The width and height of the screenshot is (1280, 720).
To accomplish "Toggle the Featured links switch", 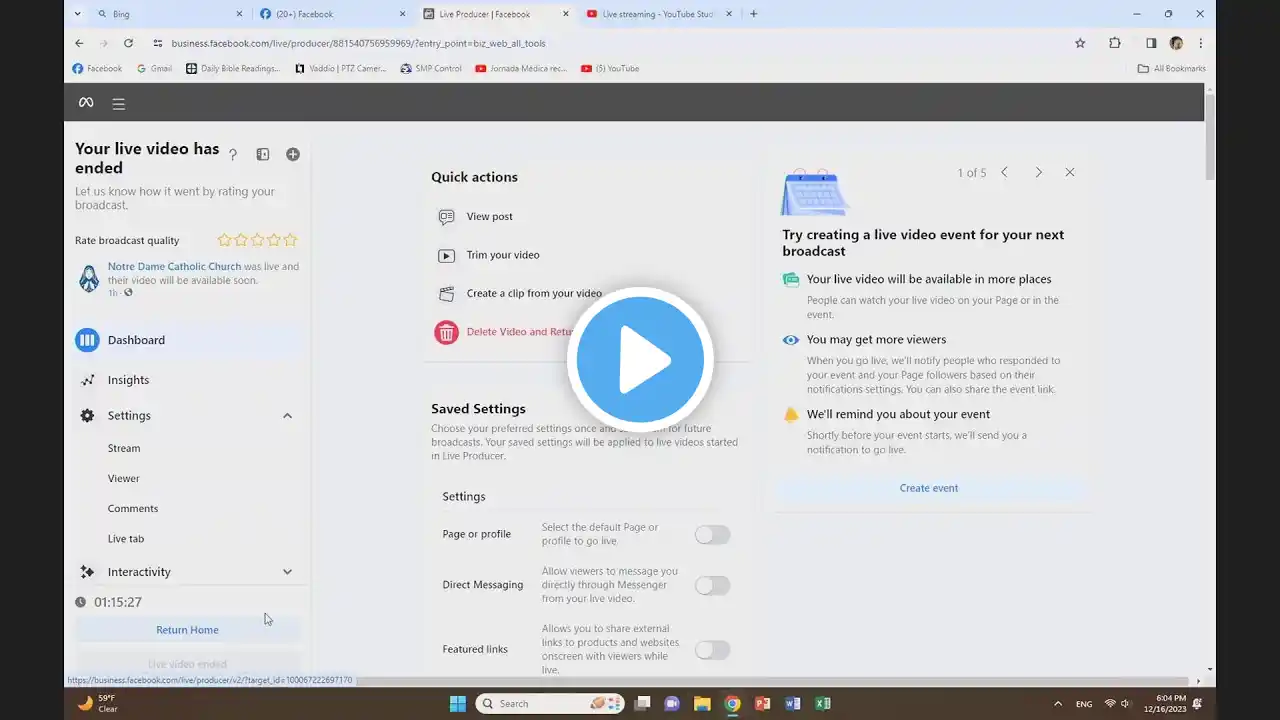I will click(712, 650).
